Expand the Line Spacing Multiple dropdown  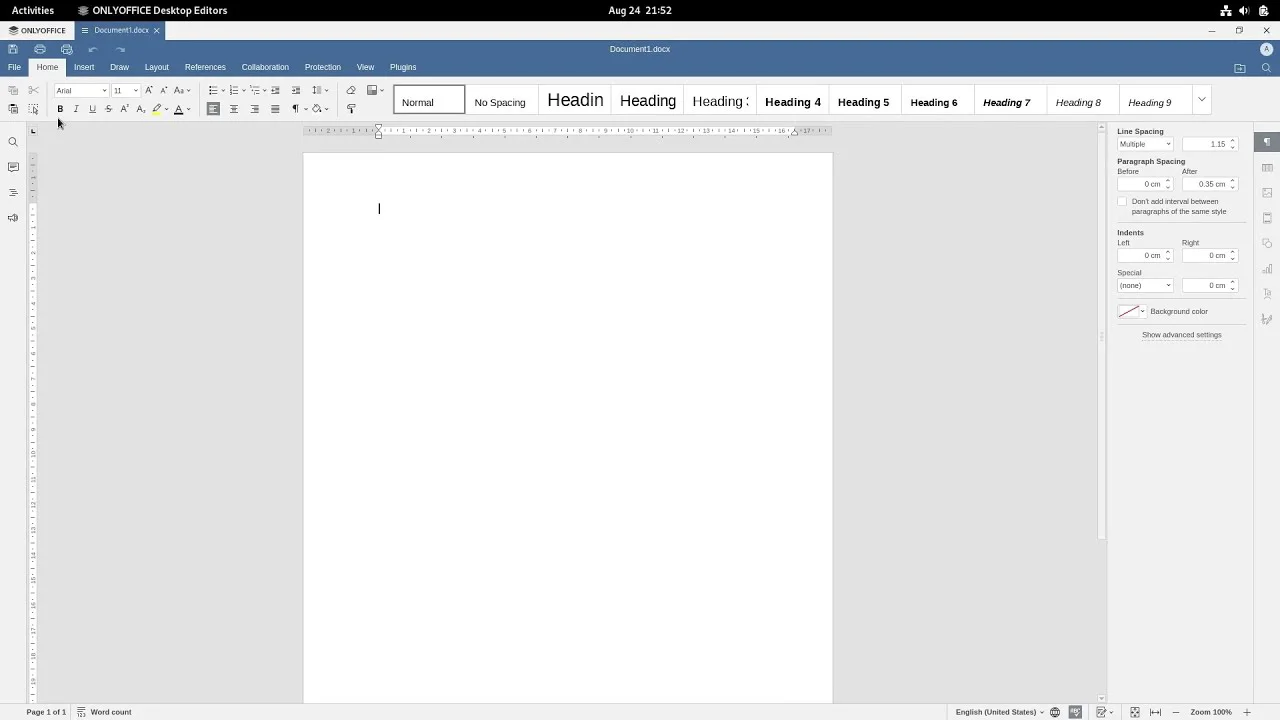(1145, 144)
